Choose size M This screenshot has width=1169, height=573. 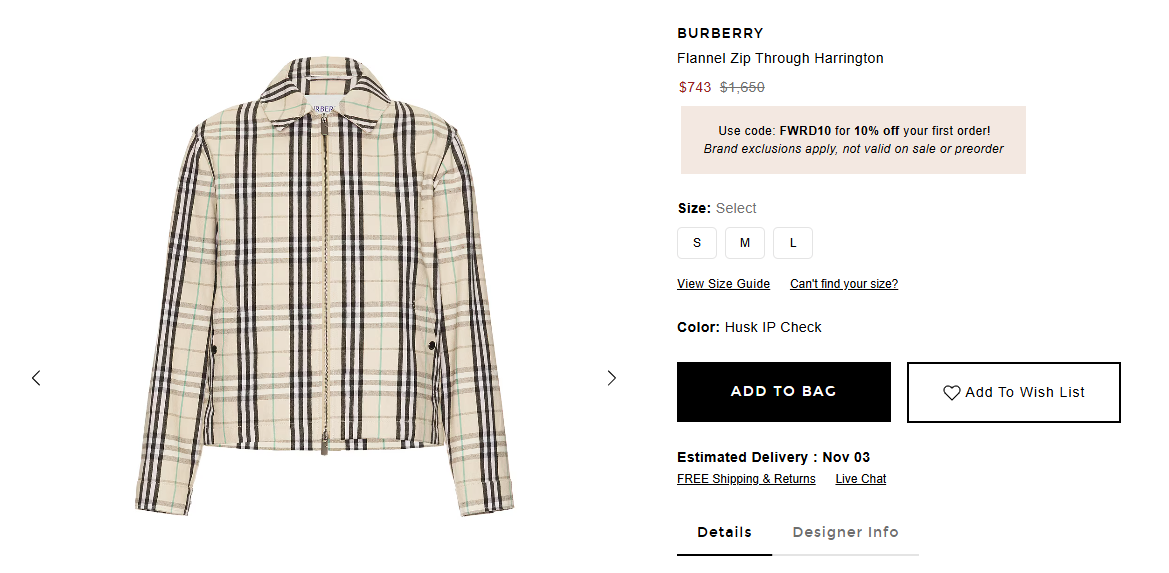(x=745, y=243)
